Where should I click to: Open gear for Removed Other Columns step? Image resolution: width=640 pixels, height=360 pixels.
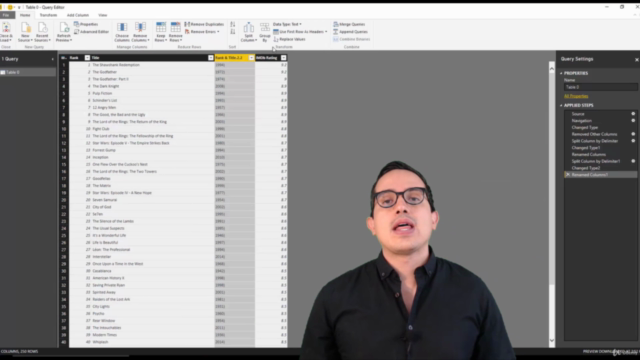click(633, 134)
